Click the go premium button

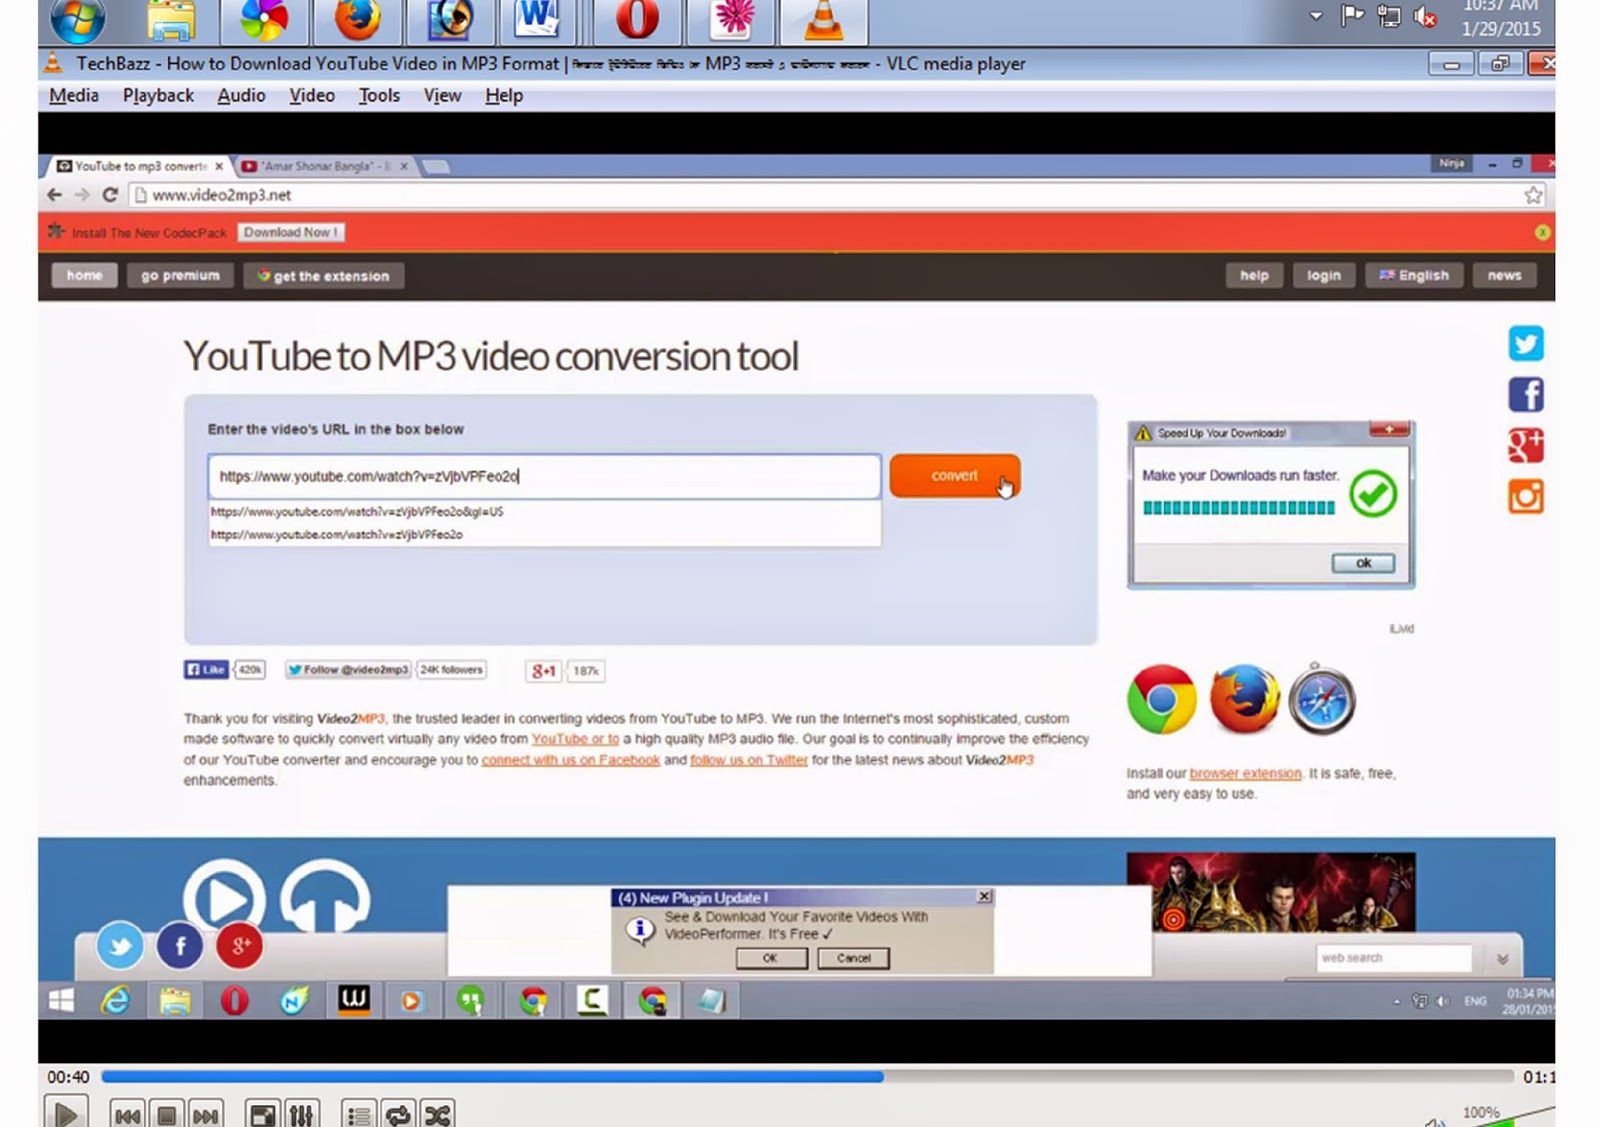[x=180, y=275]
